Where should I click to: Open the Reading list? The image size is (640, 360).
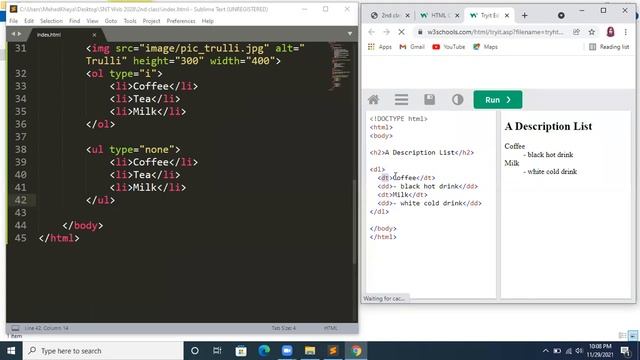coord(609,47)
